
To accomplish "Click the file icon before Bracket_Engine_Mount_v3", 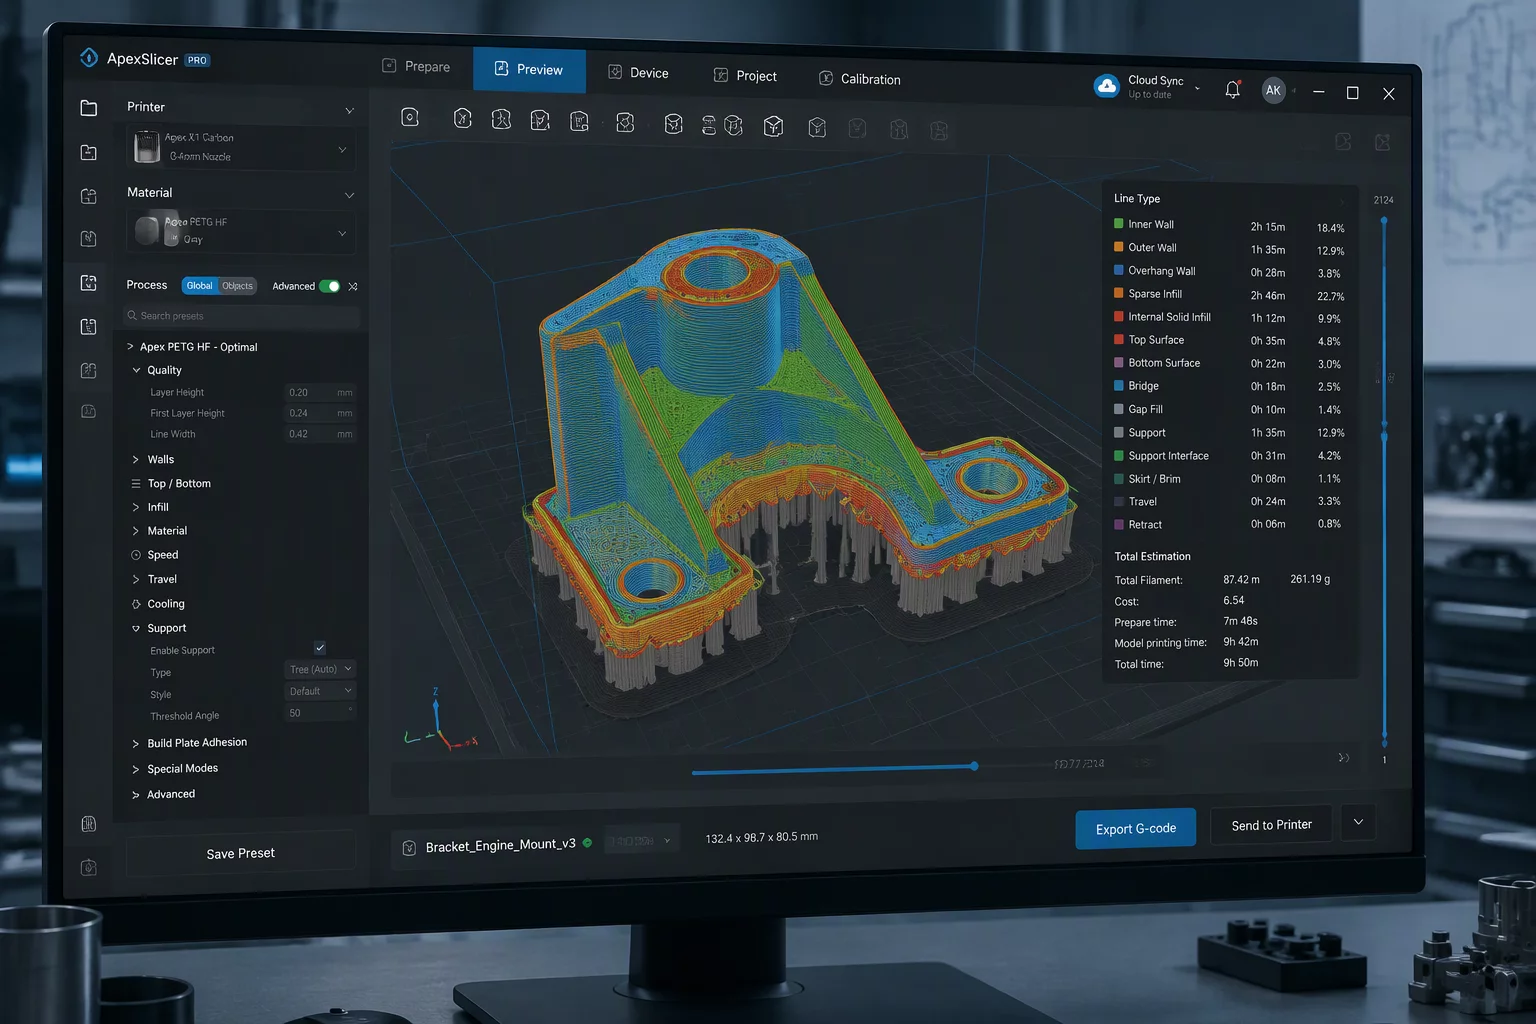I will (409, 848).
